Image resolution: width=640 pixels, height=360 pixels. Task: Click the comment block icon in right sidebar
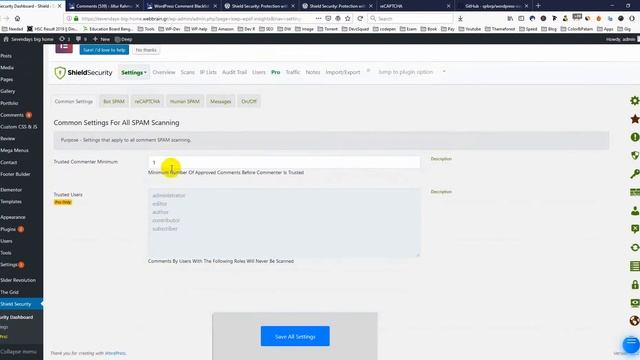tap(635, 229)
